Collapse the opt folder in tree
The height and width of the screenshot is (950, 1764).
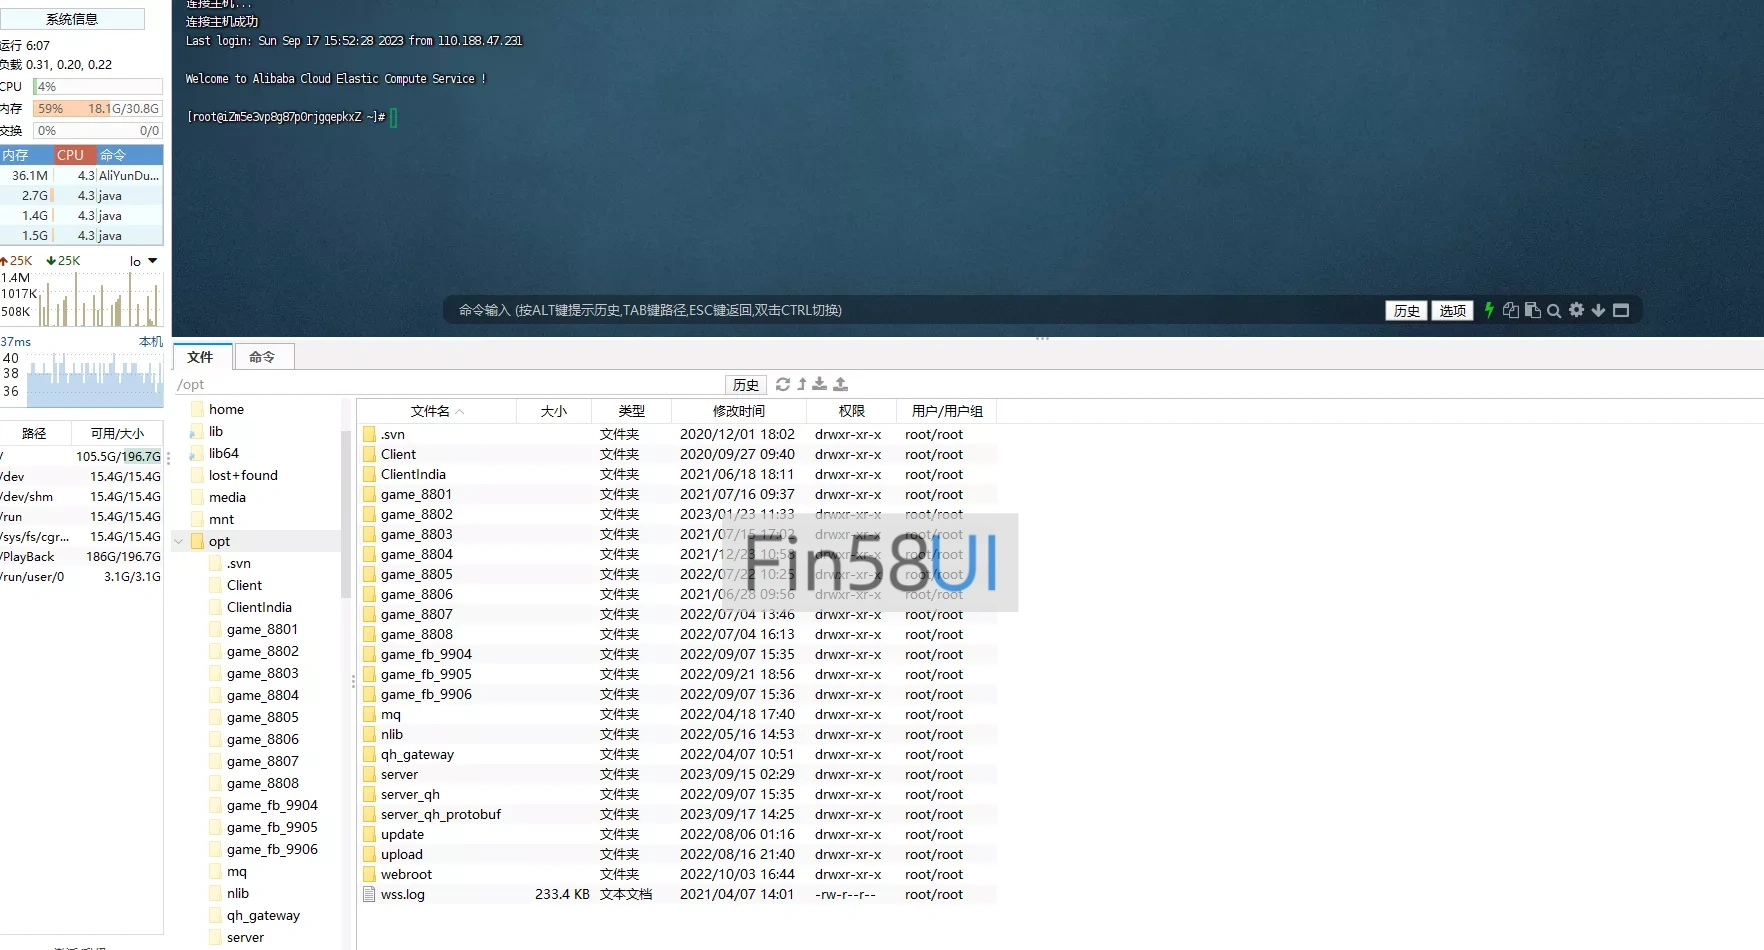point(179,541)
